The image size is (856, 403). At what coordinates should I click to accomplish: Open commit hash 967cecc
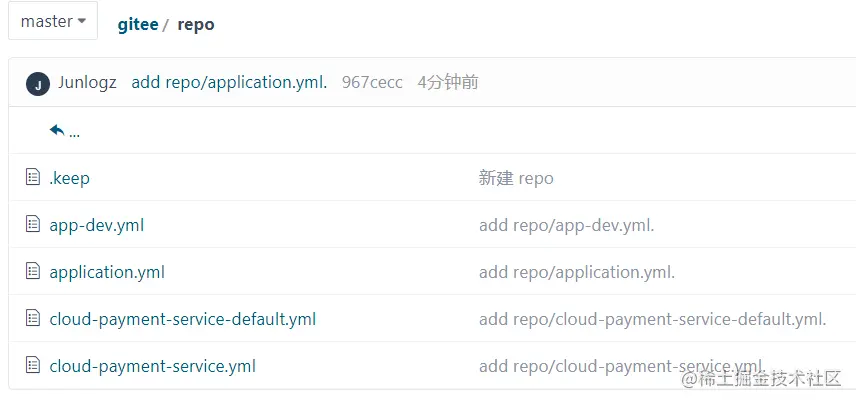coord(372,82)
